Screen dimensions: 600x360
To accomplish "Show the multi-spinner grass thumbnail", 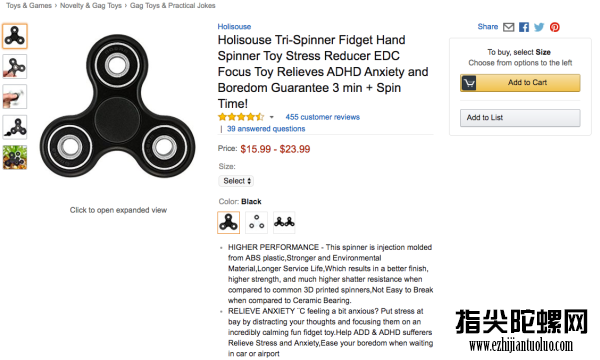I will (x=15, y=157).
